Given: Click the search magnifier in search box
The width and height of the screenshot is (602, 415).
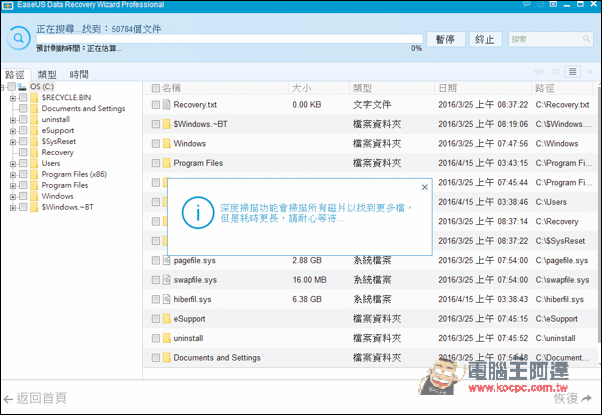Looking at the screenshot, I should [586, 39].
